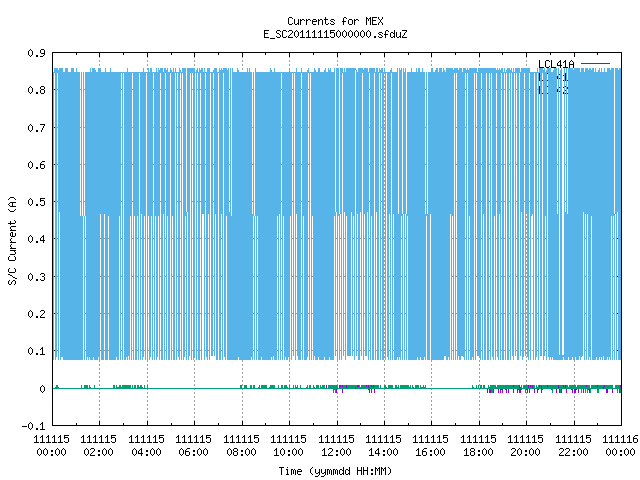Click the 0.6 y-axis tick label
The image size is (640, 480).
[36, 165]
